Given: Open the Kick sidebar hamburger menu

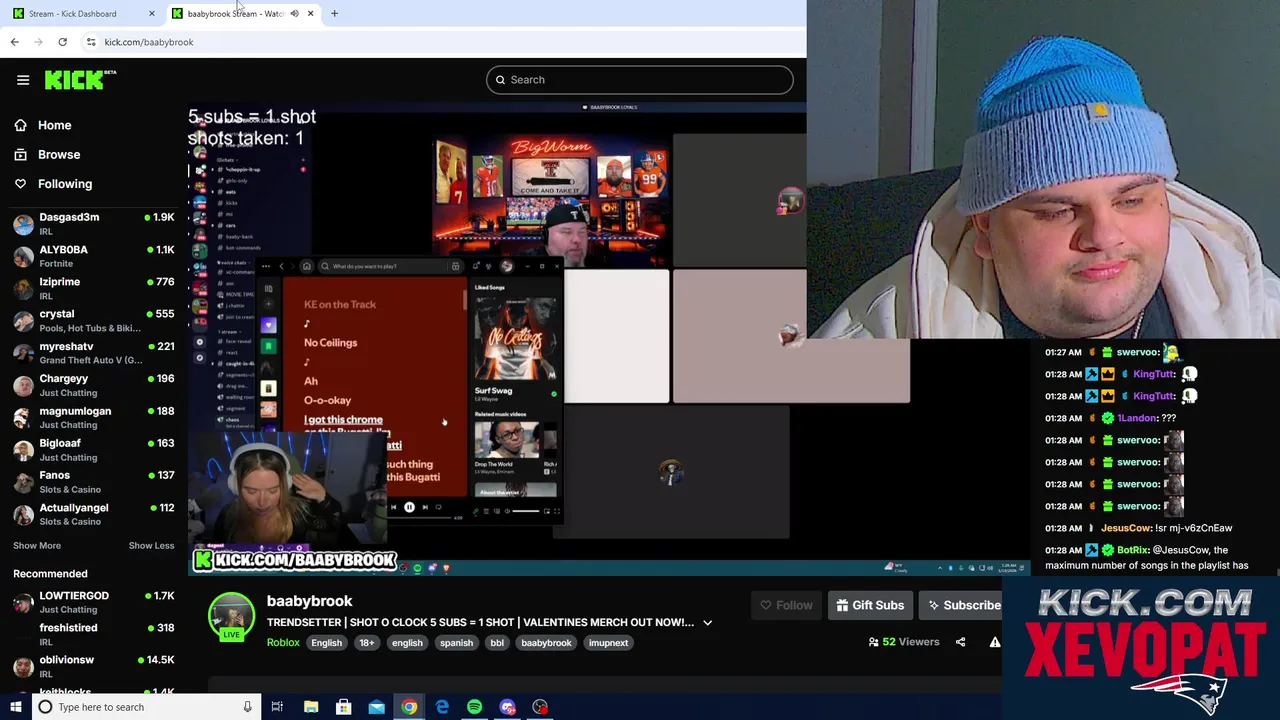Looking at the screenshot, I should click(x=23, y=80).
